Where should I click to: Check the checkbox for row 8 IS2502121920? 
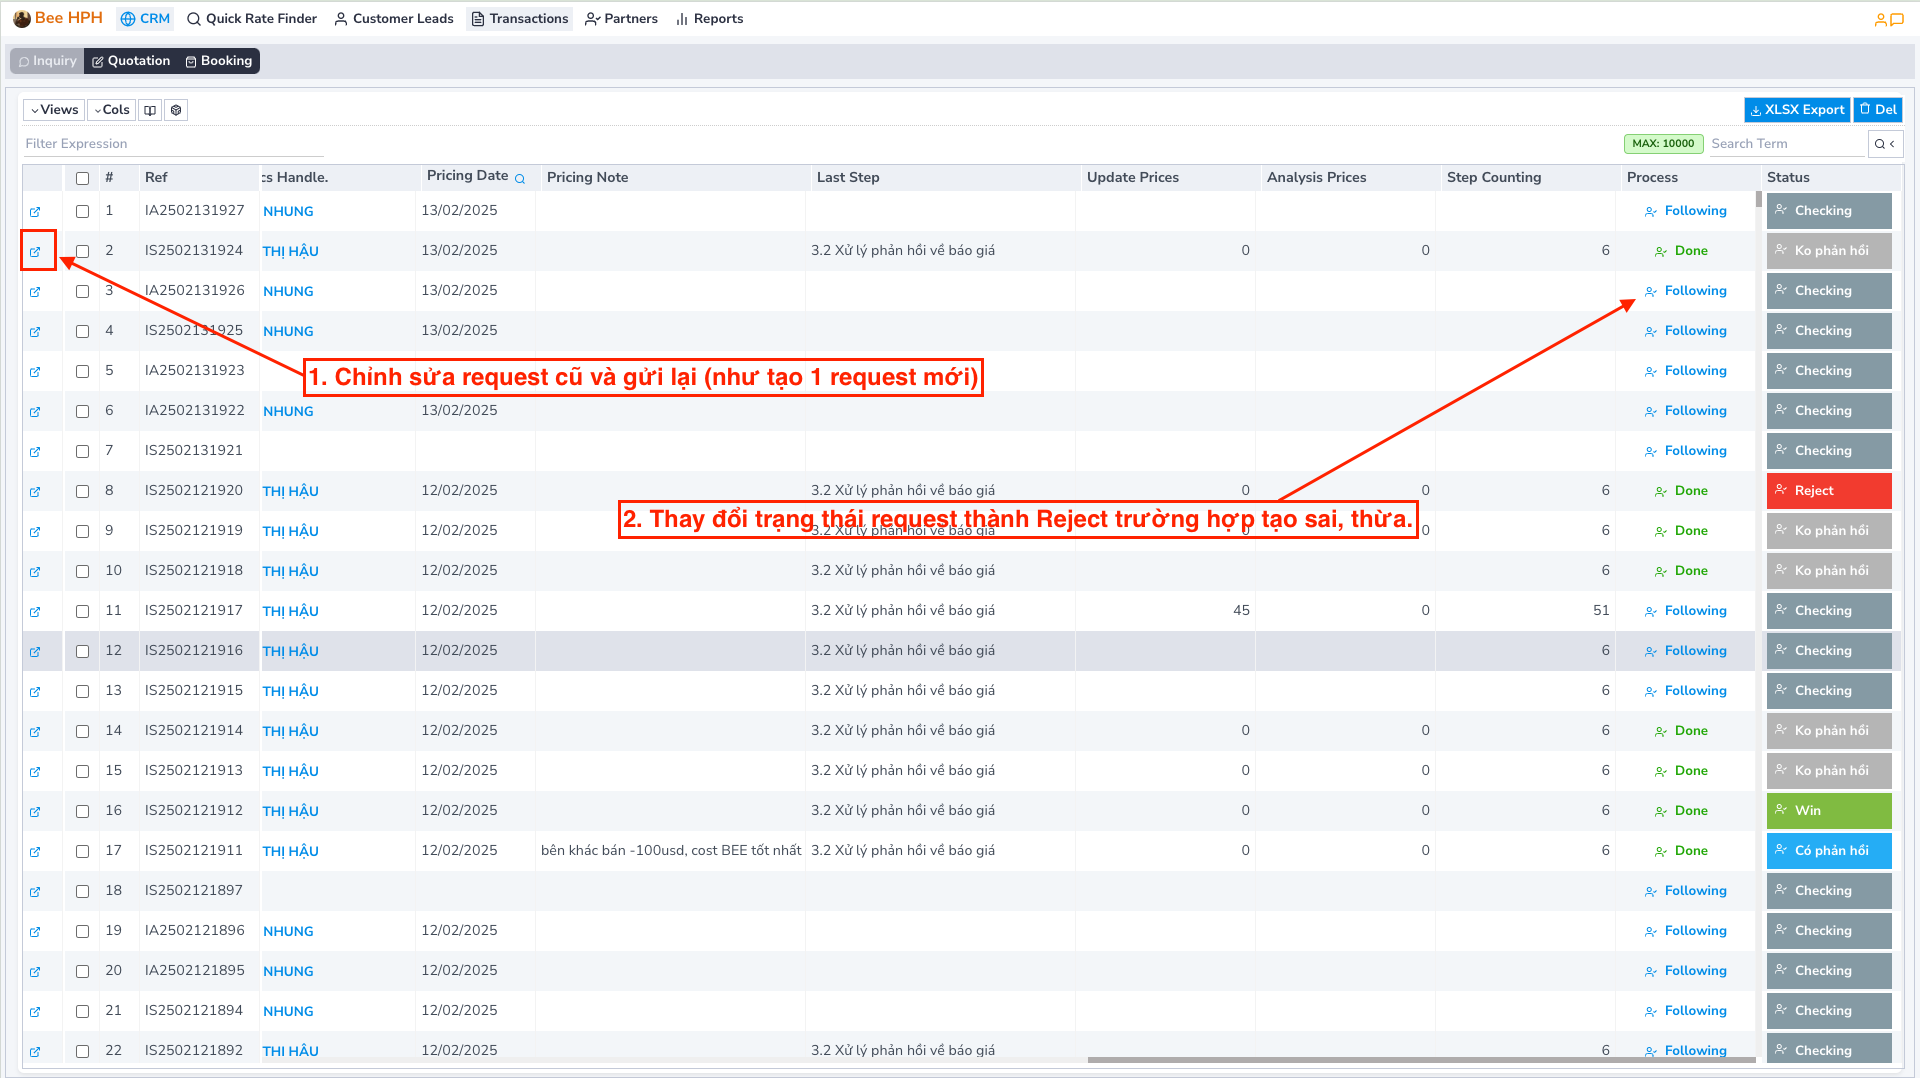(x=82, y=491)
